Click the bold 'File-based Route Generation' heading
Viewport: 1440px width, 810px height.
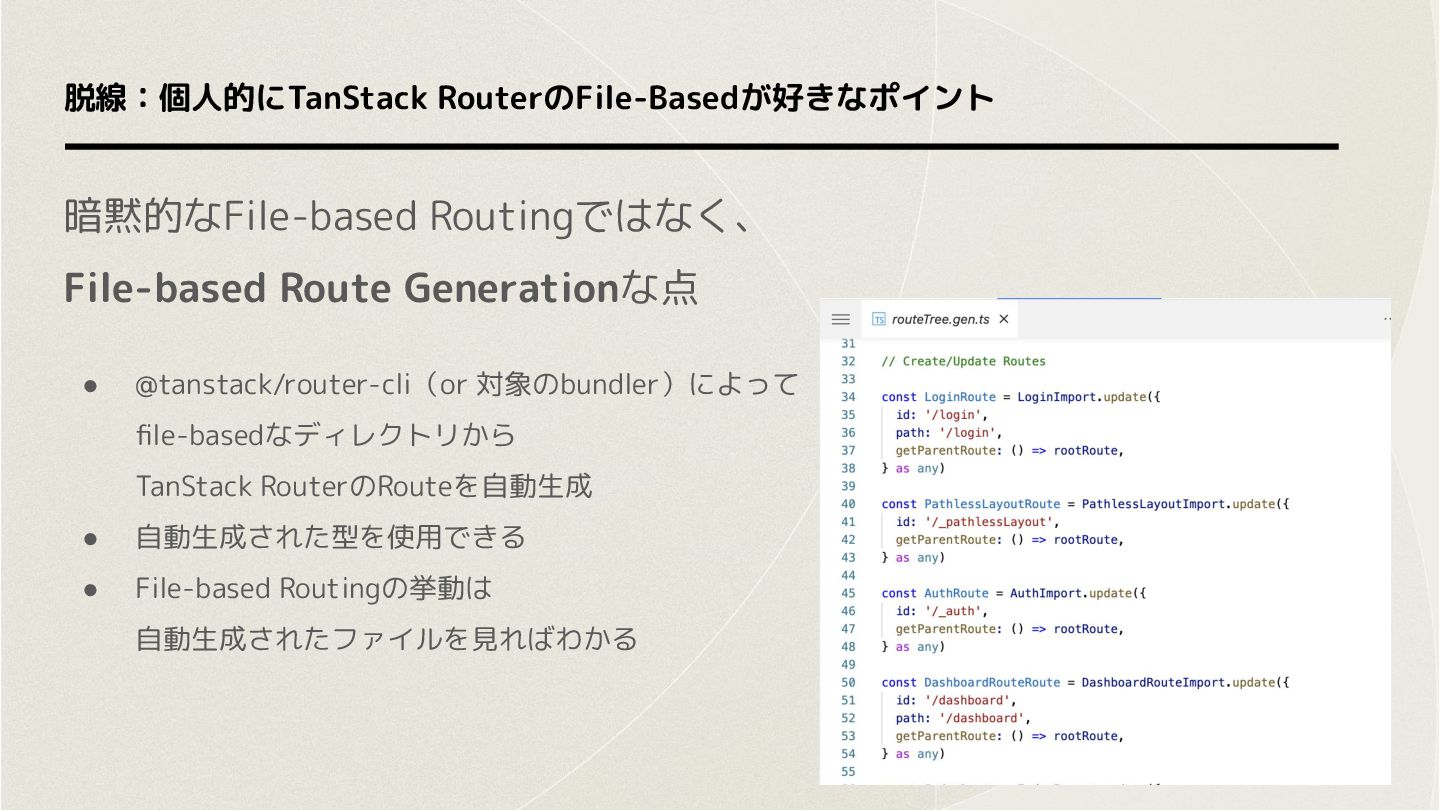(340, 288)
